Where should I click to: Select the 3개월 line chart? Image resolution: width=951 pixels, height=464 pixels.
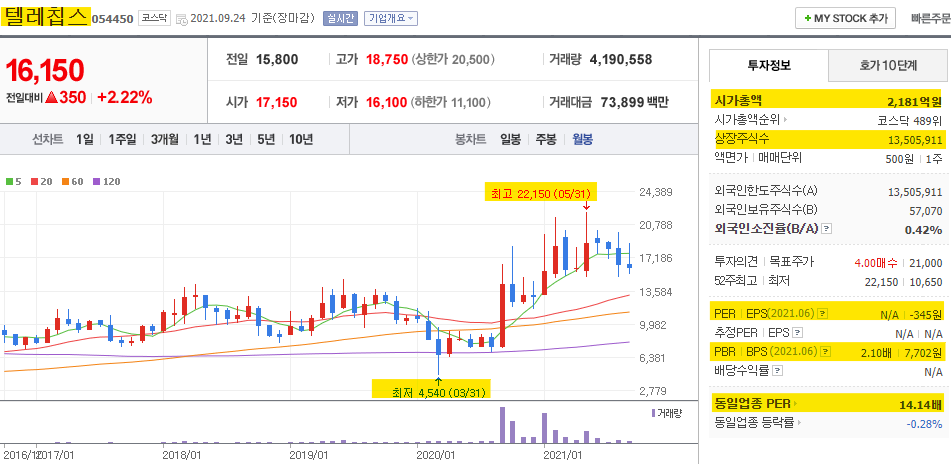[165, 140]
